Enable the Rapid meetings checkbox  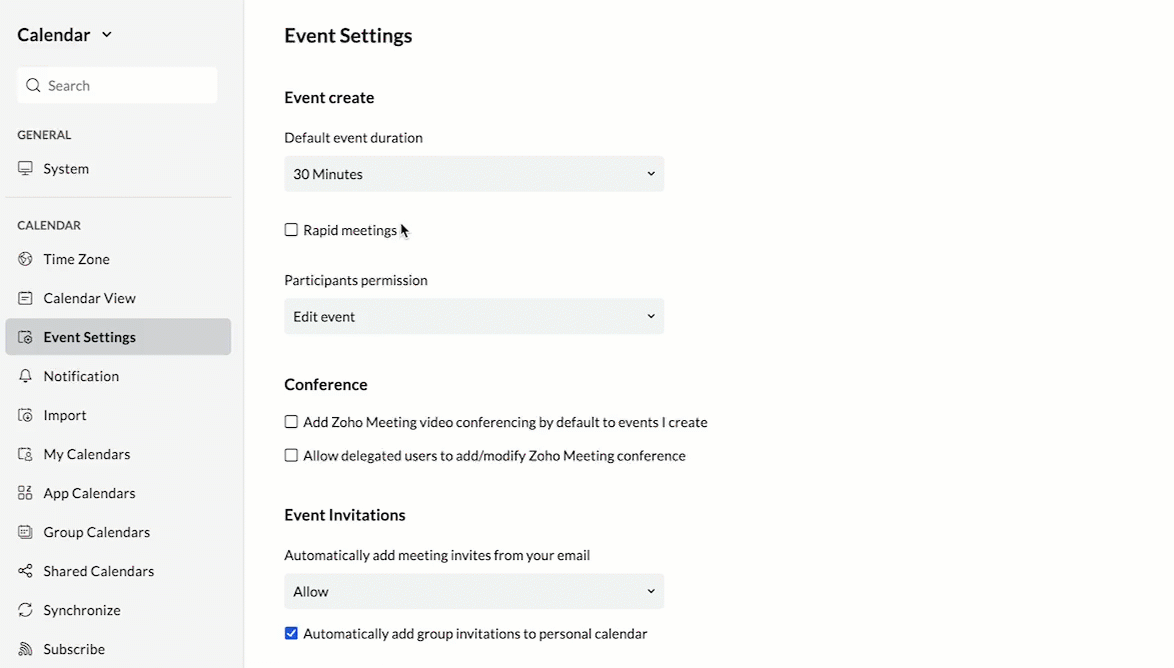point(291,230)
